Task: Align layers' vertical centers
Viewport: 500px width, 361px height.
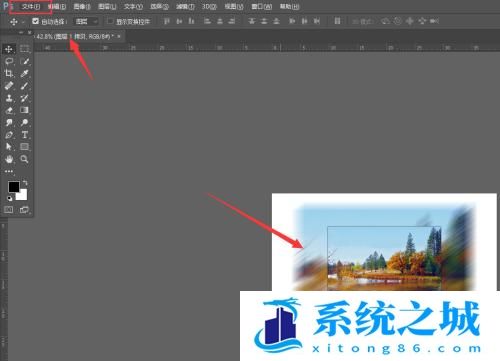Action: click(x=179, y=21)
